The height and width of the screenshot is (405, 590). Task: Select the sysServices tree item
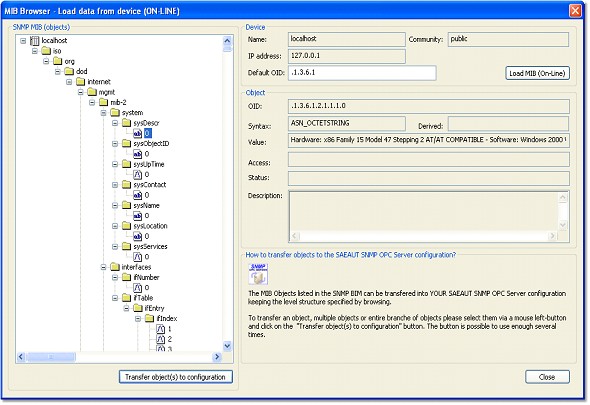coord(150,247)
